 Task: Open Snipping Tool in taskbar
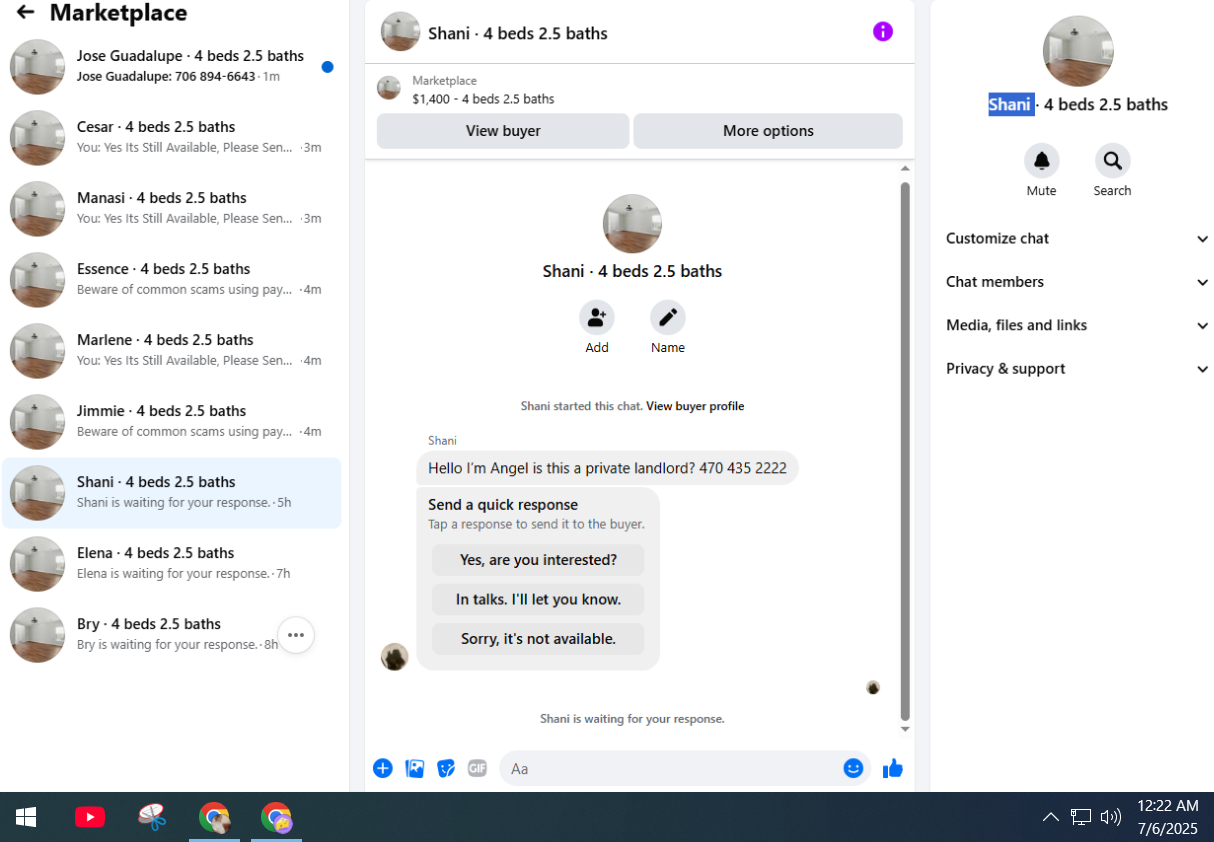(152, 817)
